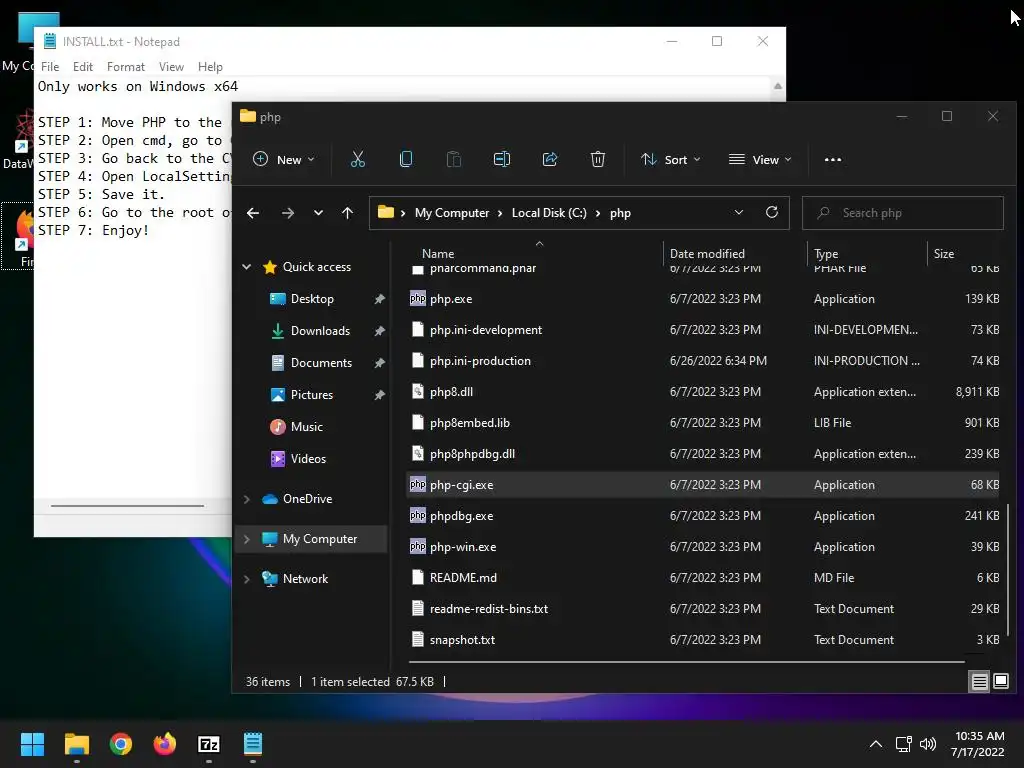Open Notepad File menu
Image resolution: width=1024 pixels, height=768 pixels.
(50, 67)
